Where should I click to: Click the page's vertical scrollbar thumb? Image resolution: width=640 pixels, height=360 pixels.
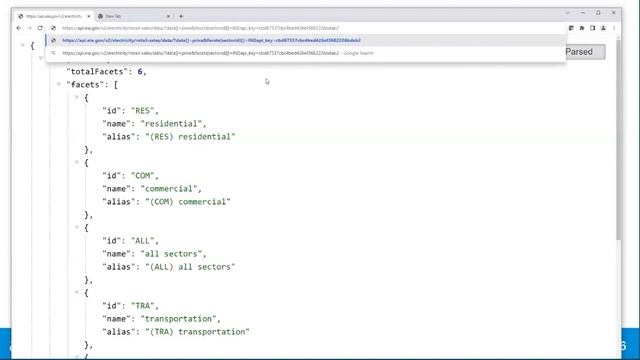click(x=618, y=140)
